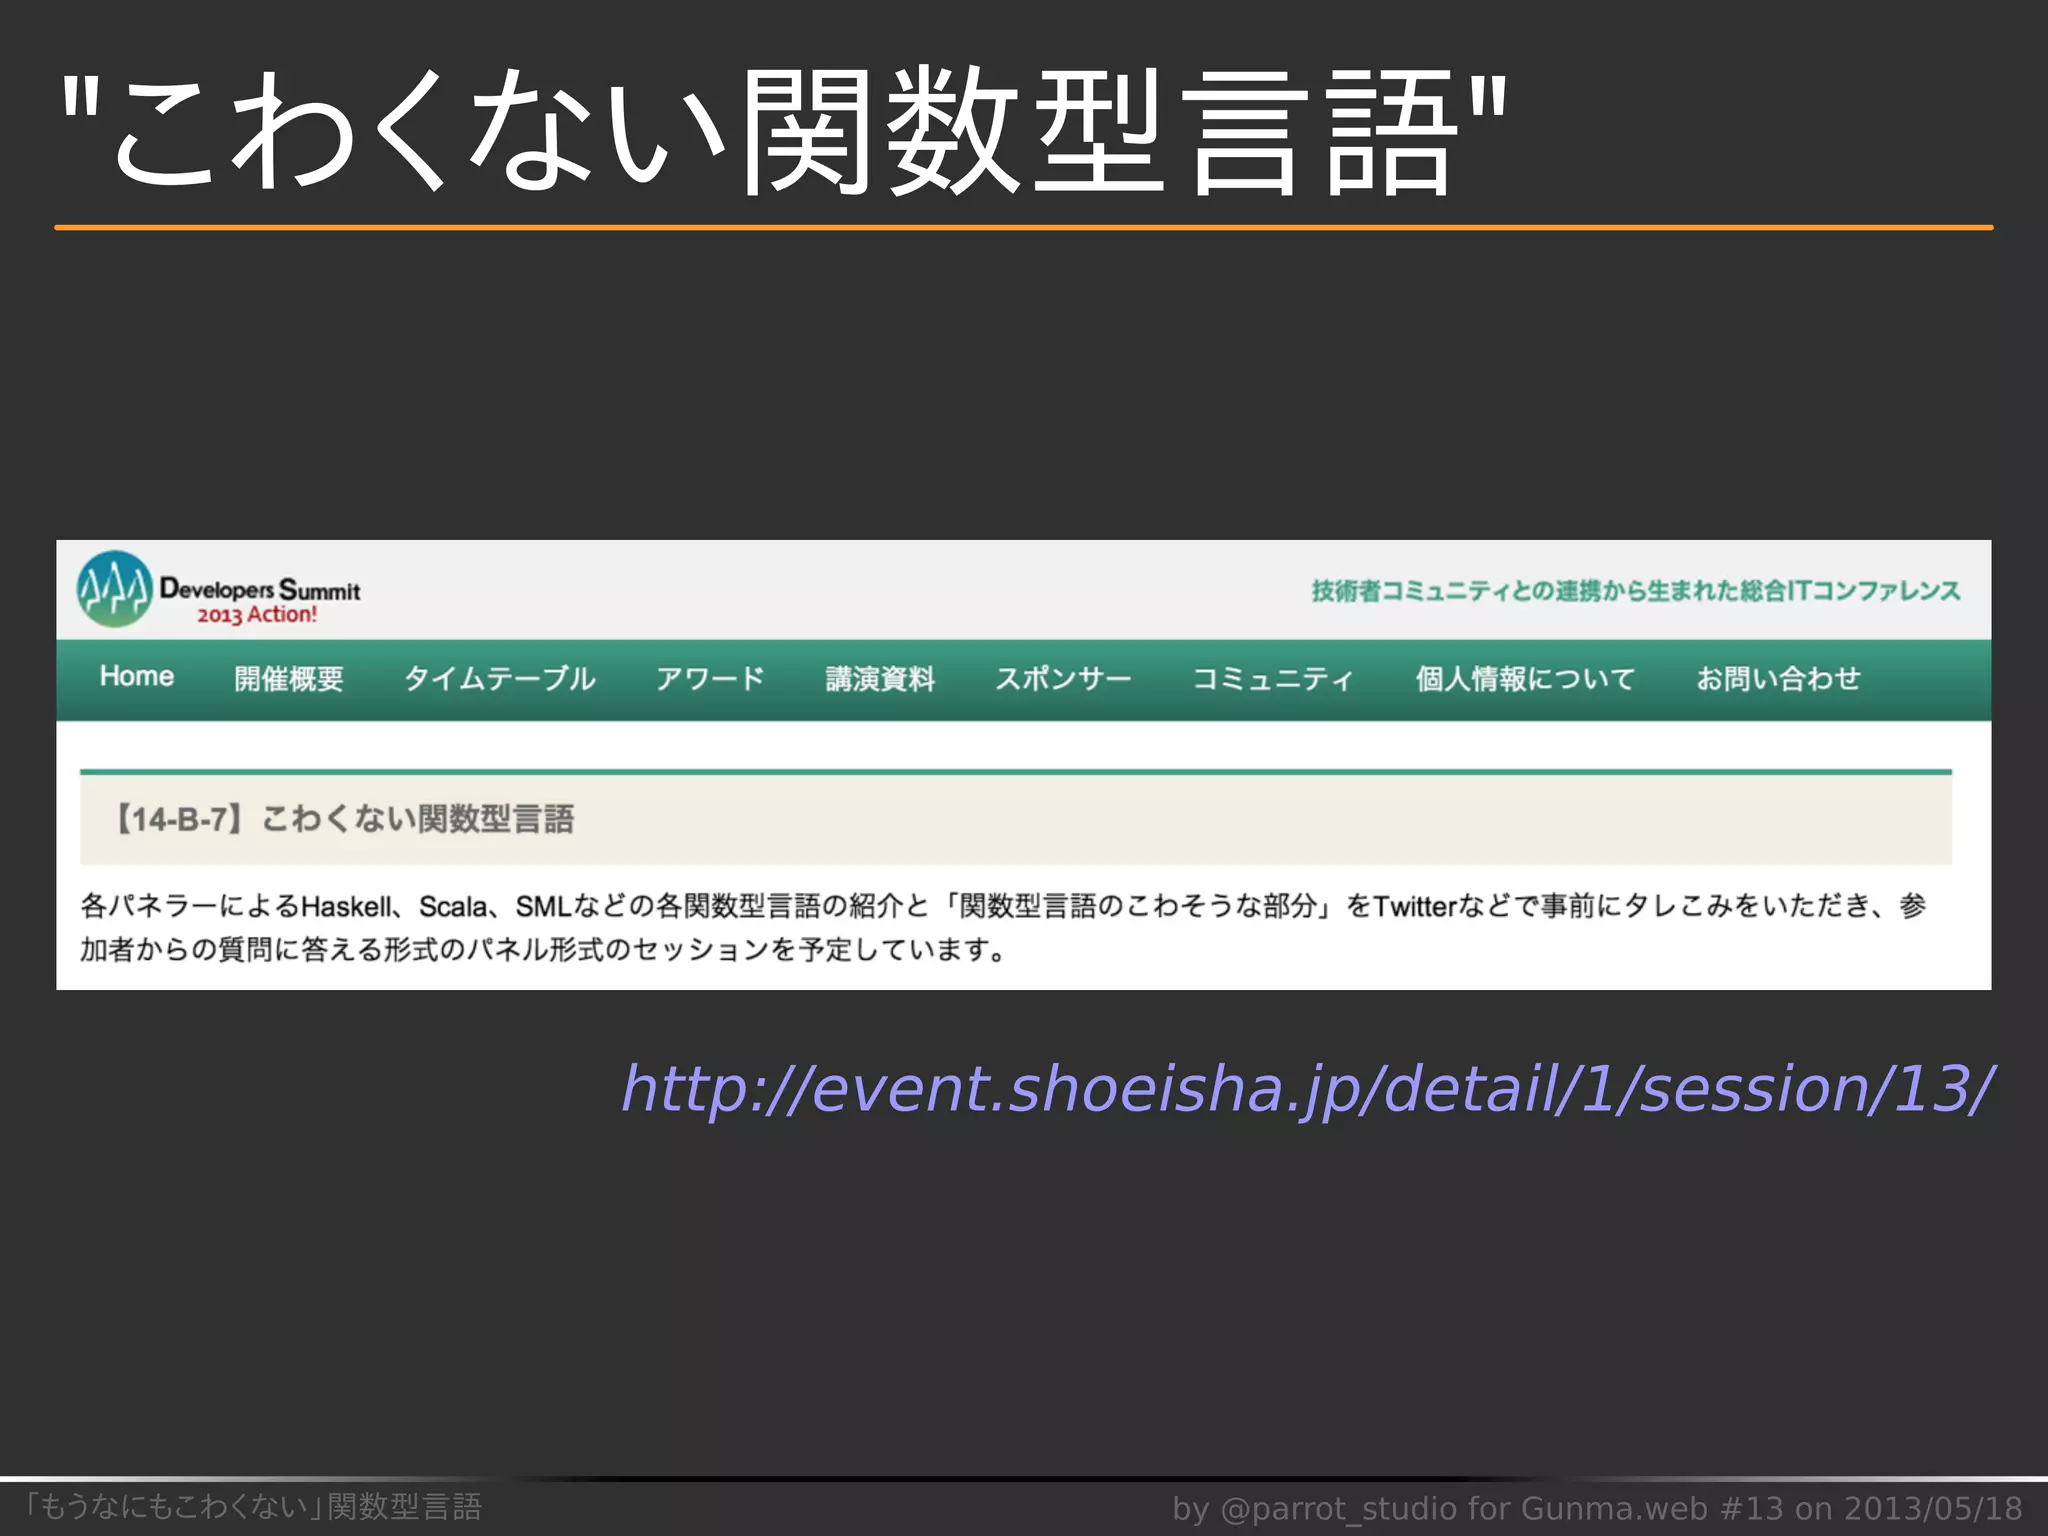2048x1536 pixels.
Task: Click the footer credit by @parrot_studio
Action: [x=1598, y=1508]
